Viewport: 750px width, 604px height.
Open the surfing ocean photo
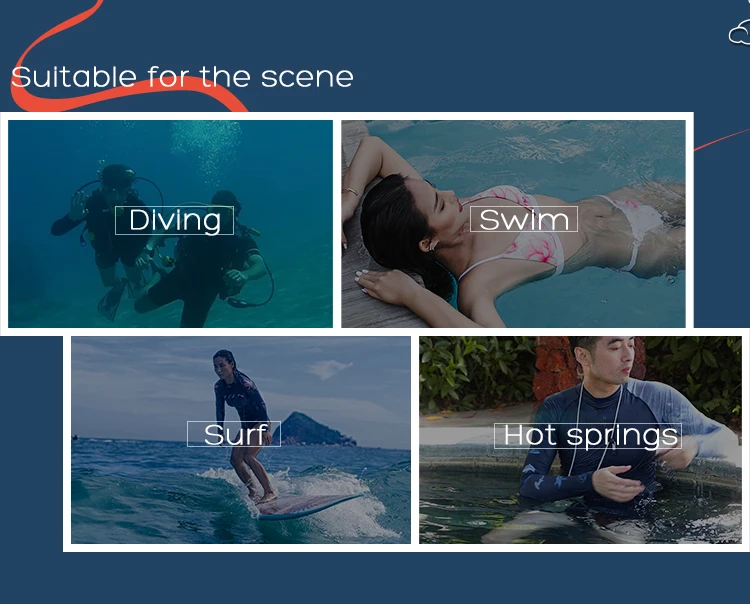[241, 440]
